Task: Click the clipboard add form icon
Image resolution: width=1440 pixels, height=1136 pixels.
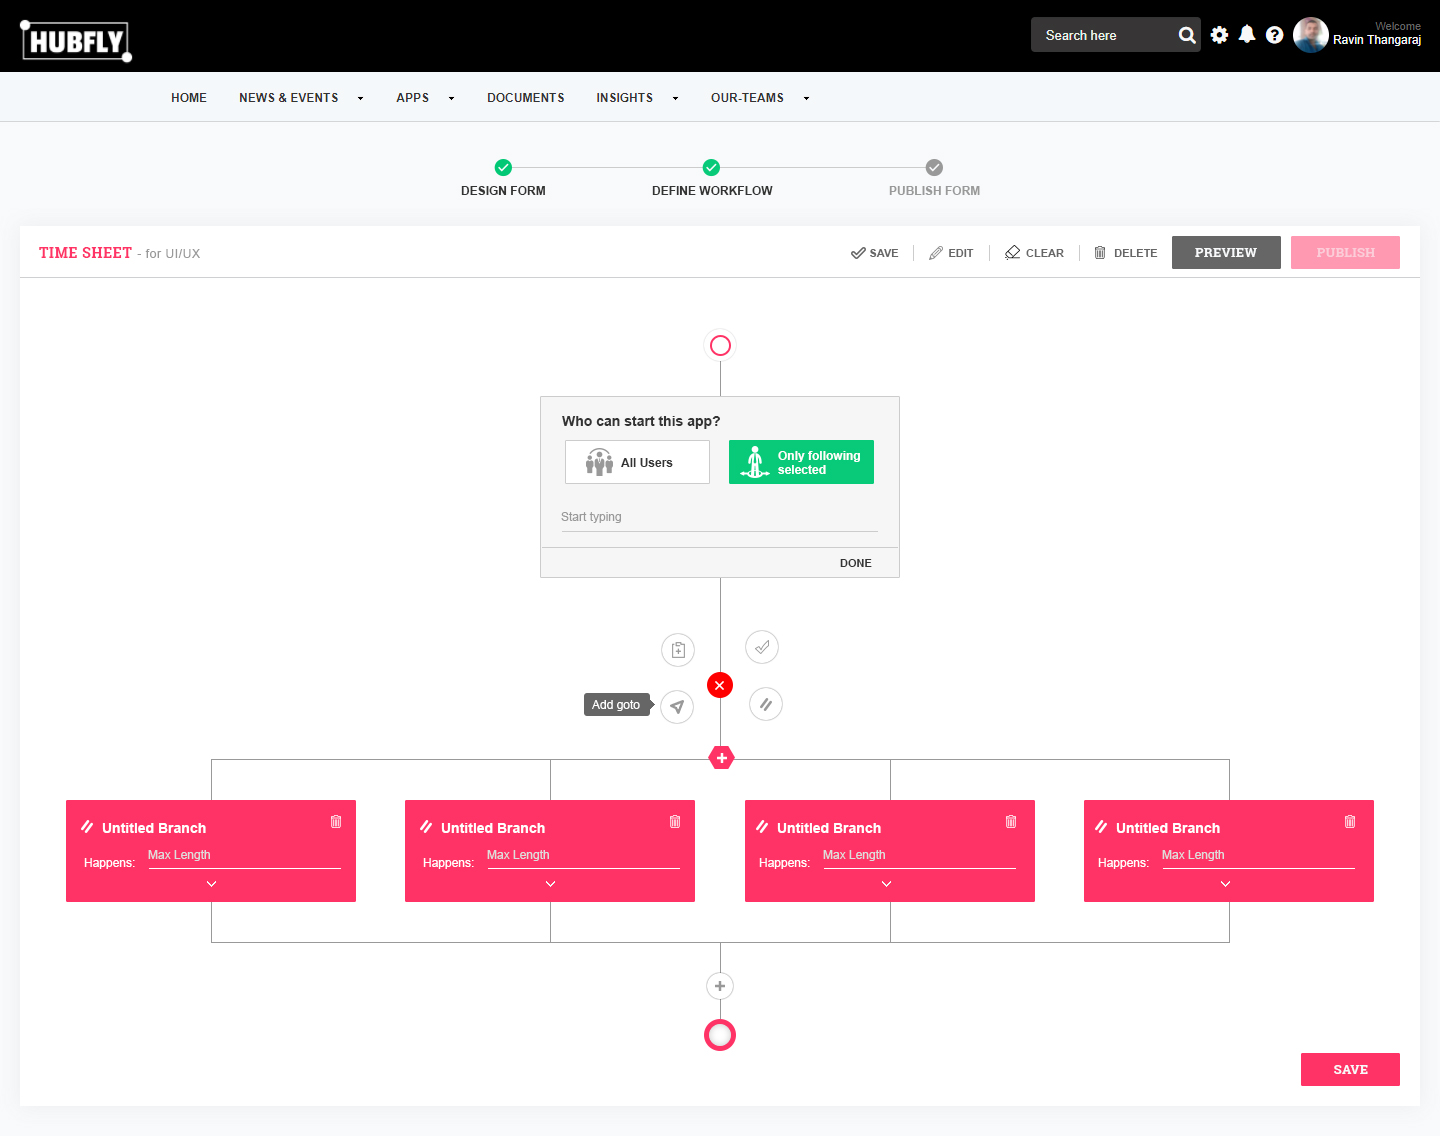Action: pos(678,650)
